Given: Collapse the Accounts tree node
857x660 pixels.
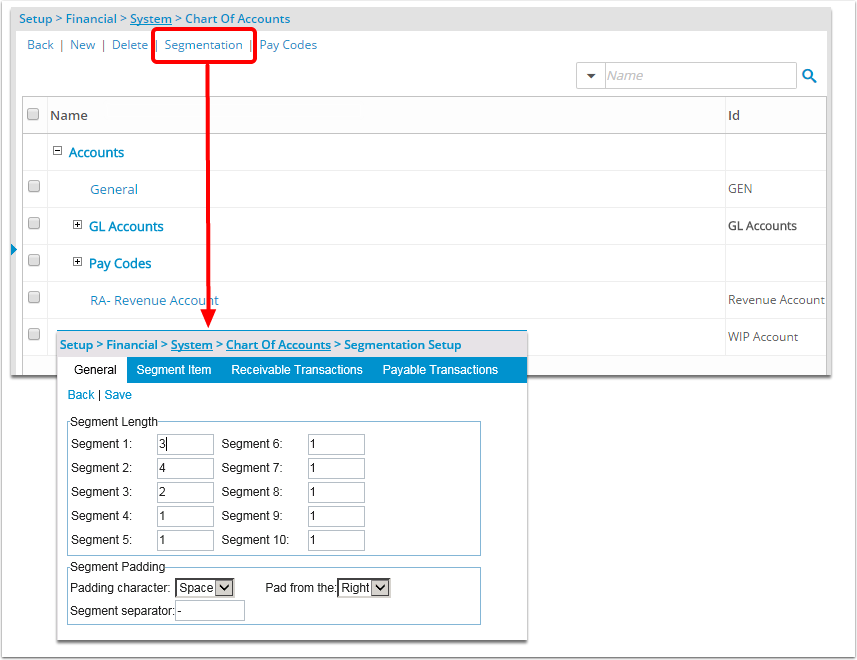Looking at the screenshot, I should point(57,151).
